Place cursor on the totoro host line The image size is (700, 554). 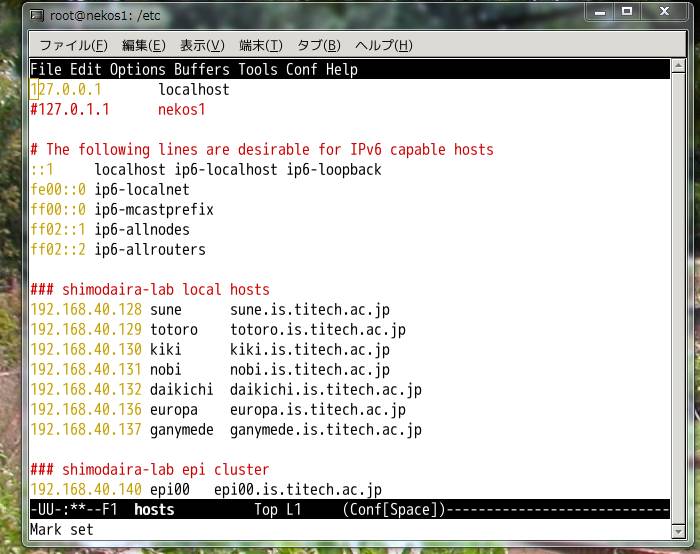click(x=174, y=330)
